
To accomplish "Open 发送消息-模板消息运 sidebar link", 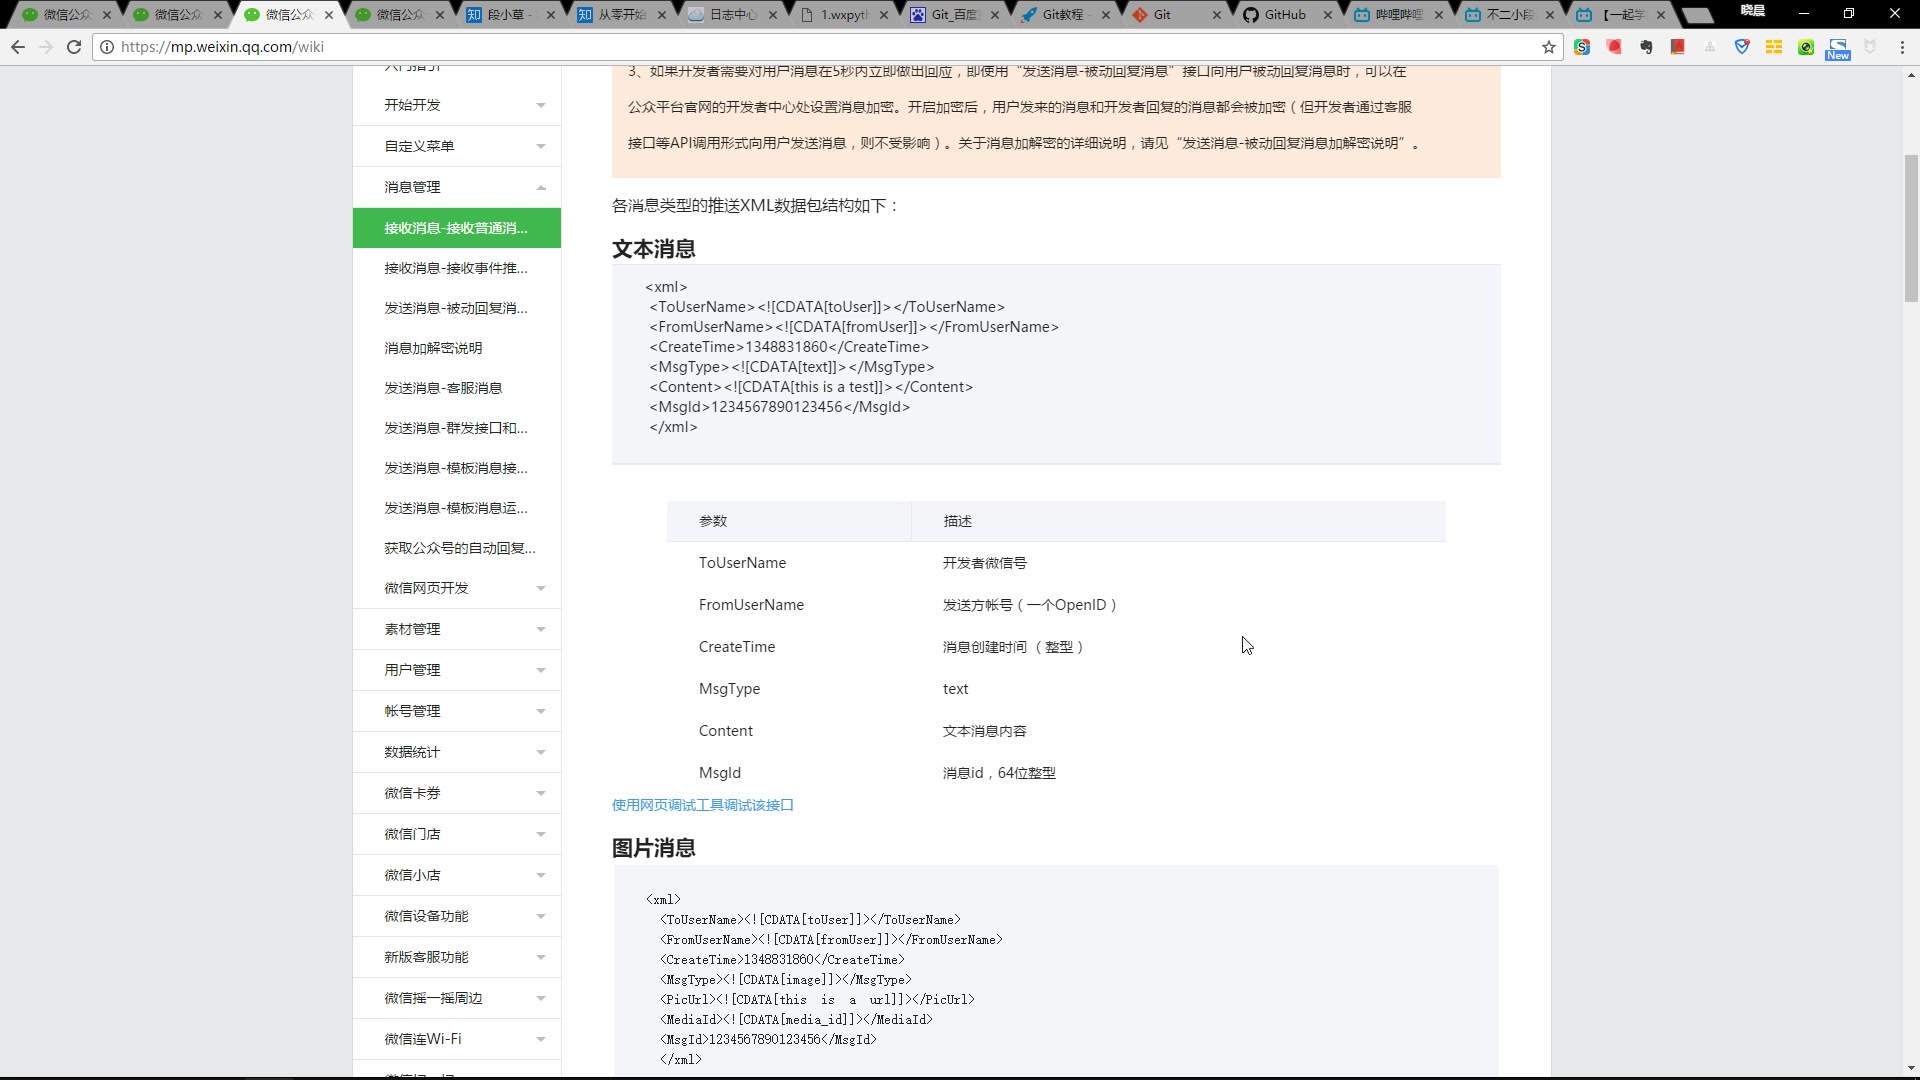I will coord(457,508).
